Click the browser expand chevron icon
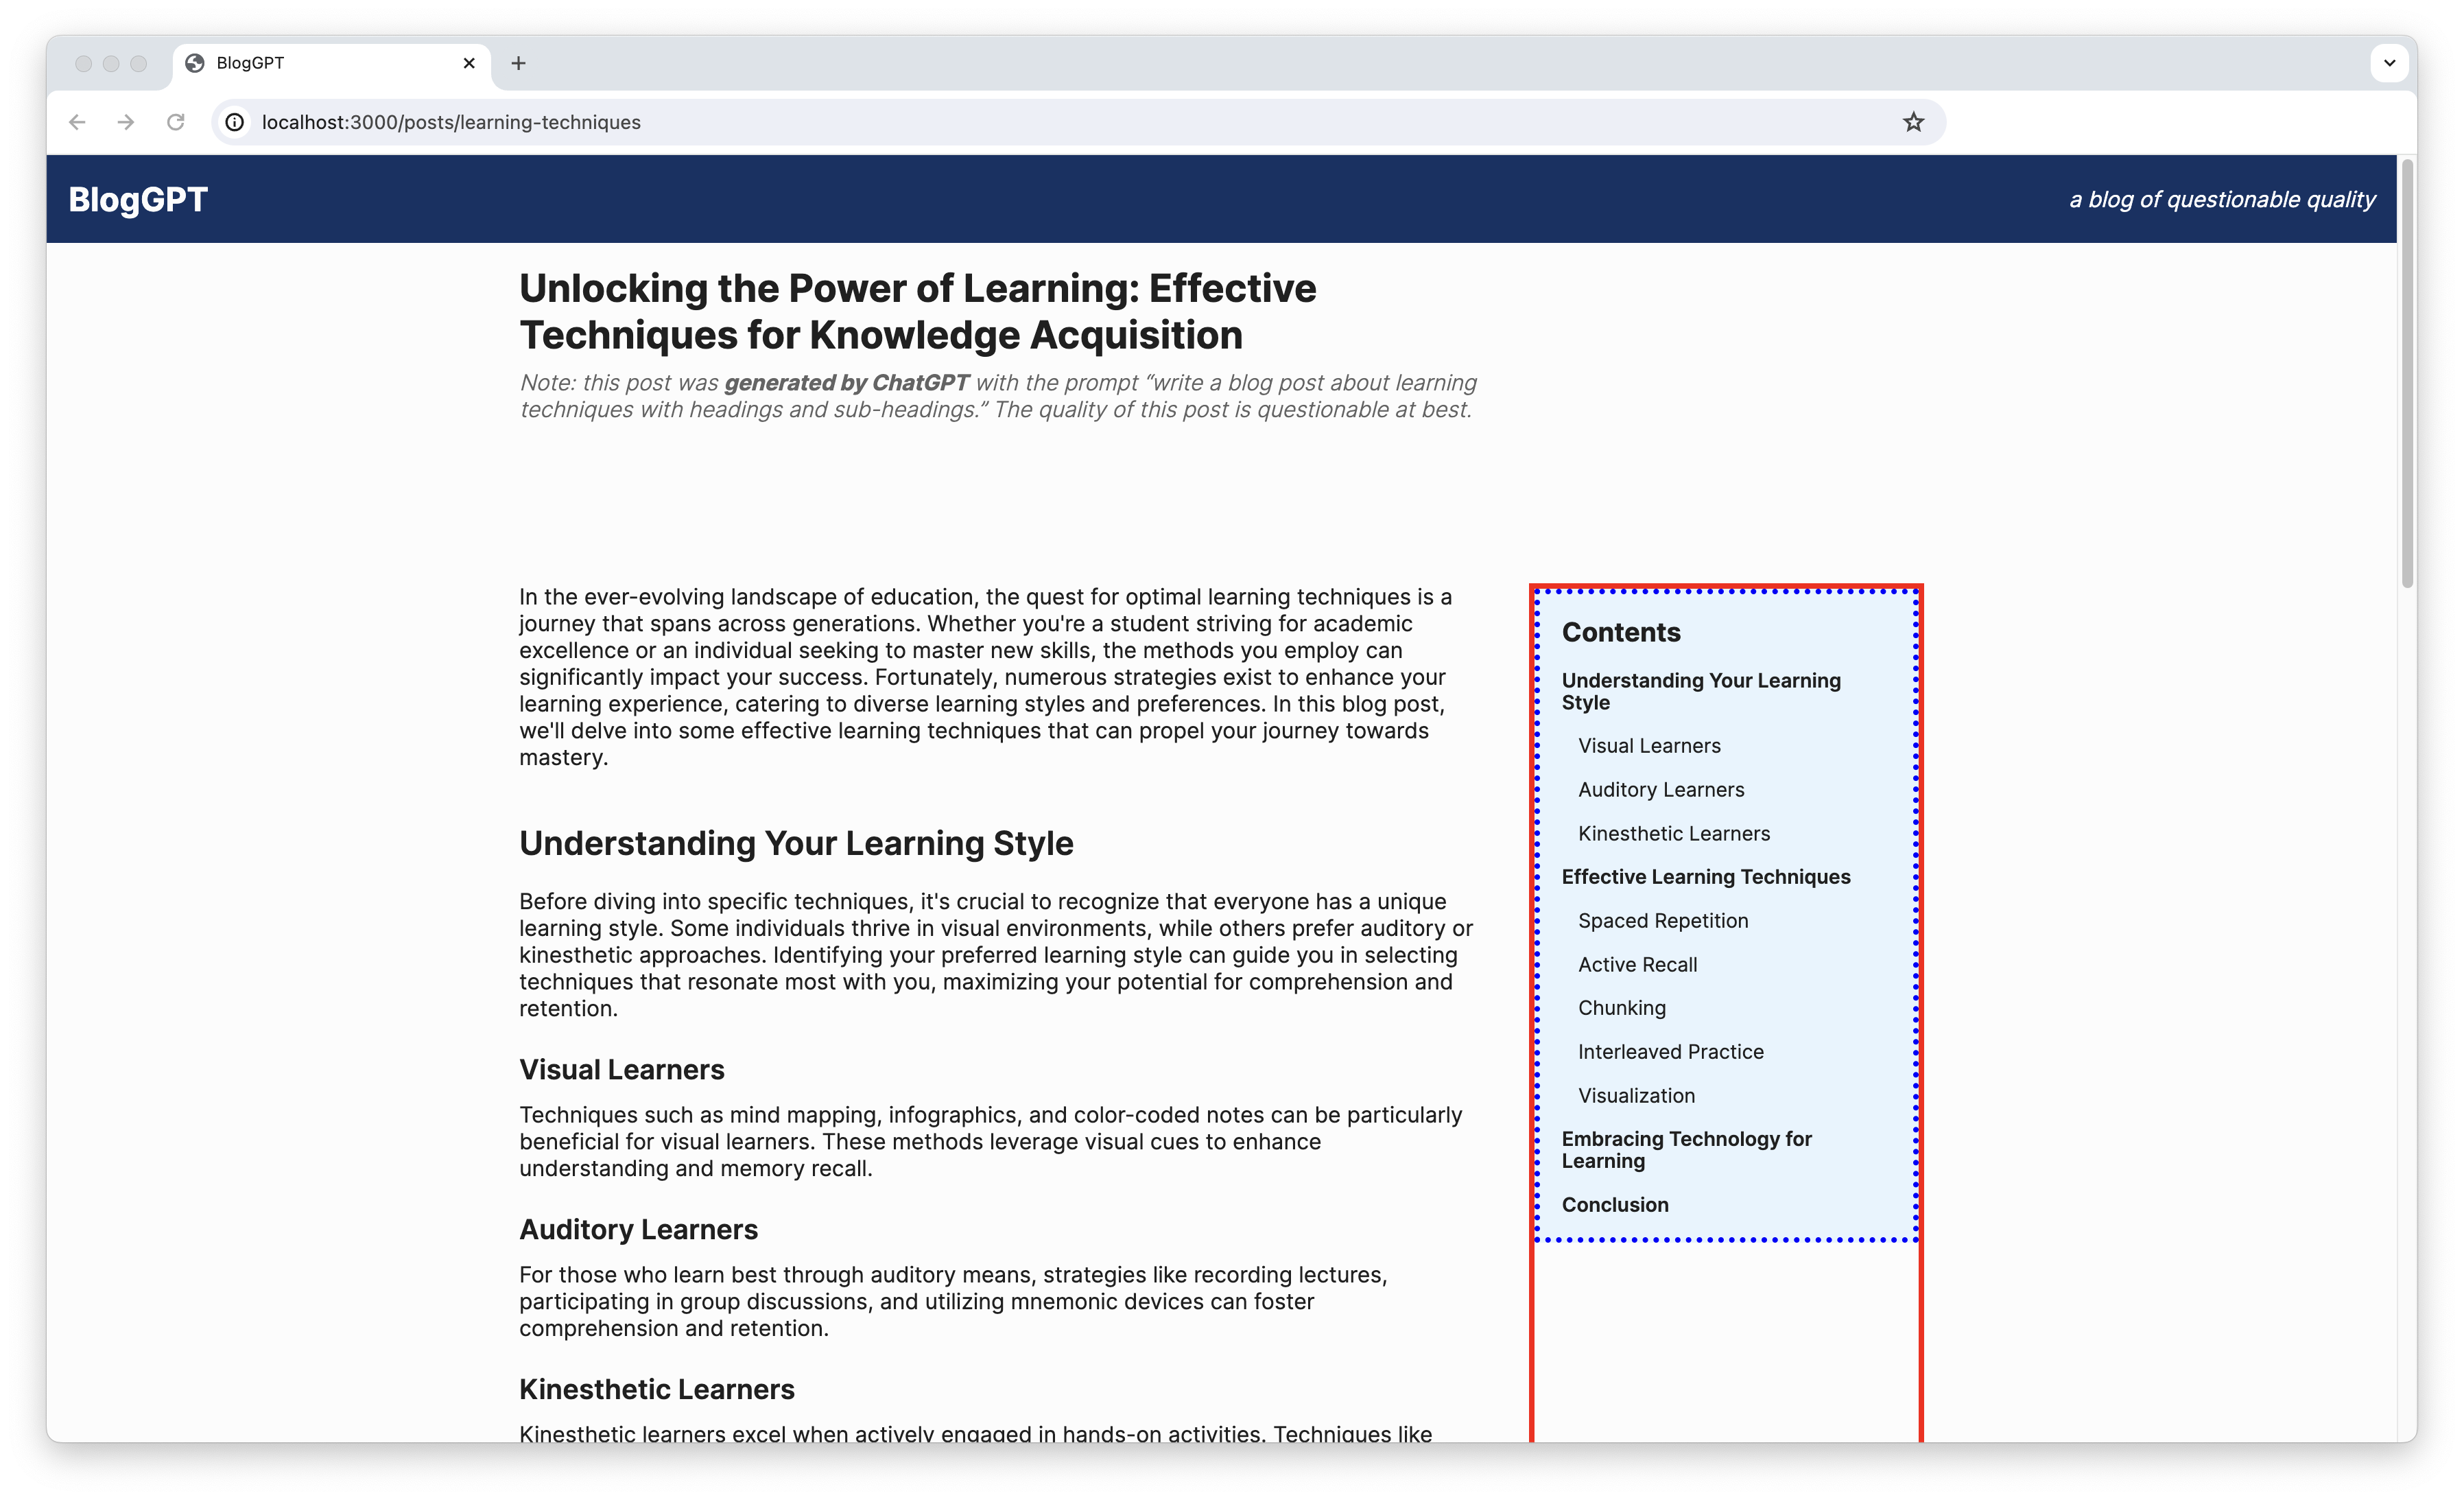Screen dimensions: 2464x1500 [2390, 62]
